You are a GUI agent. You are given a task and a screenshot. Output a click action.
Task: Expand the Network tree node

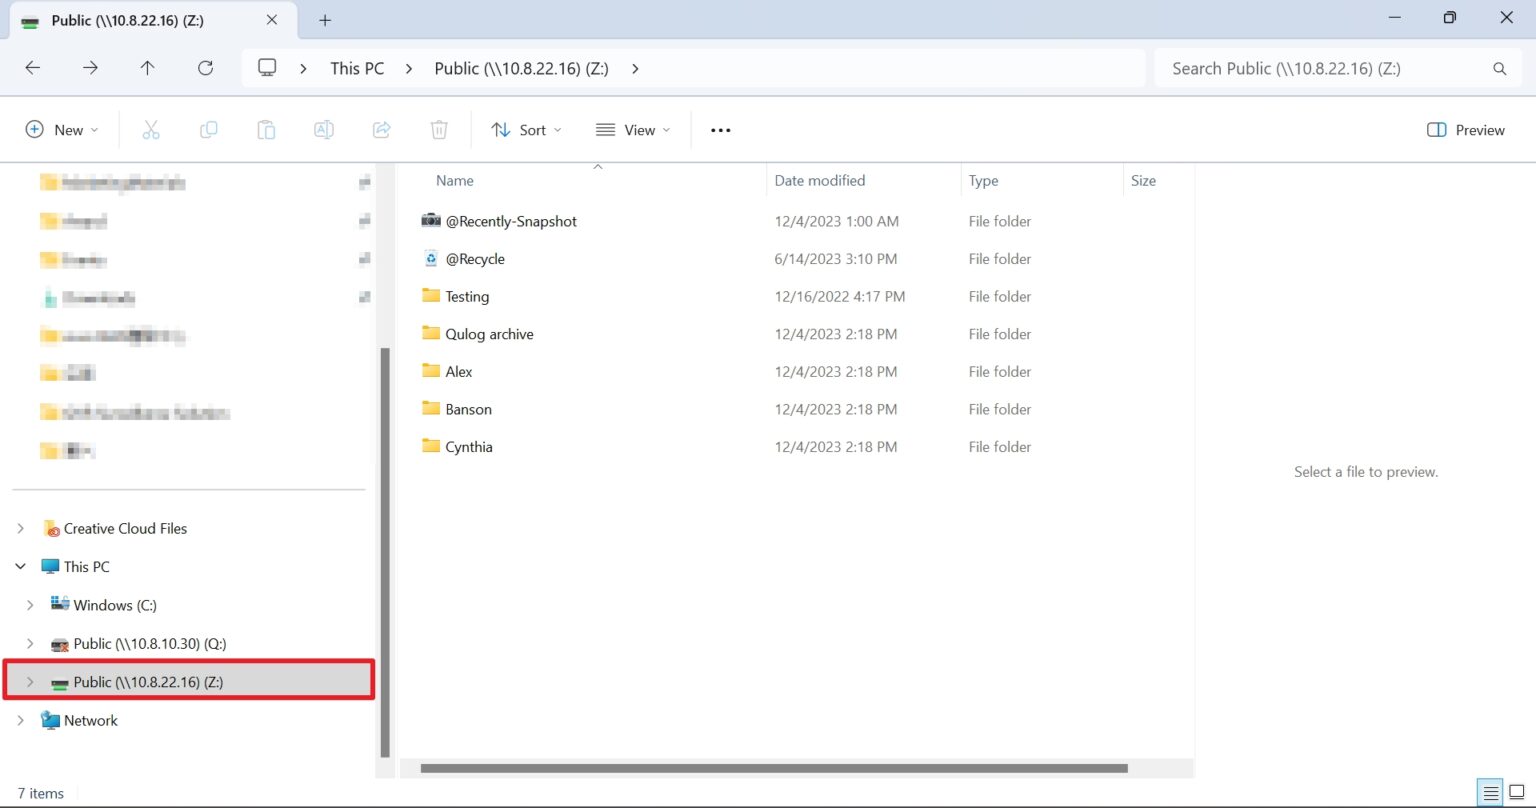20,720
